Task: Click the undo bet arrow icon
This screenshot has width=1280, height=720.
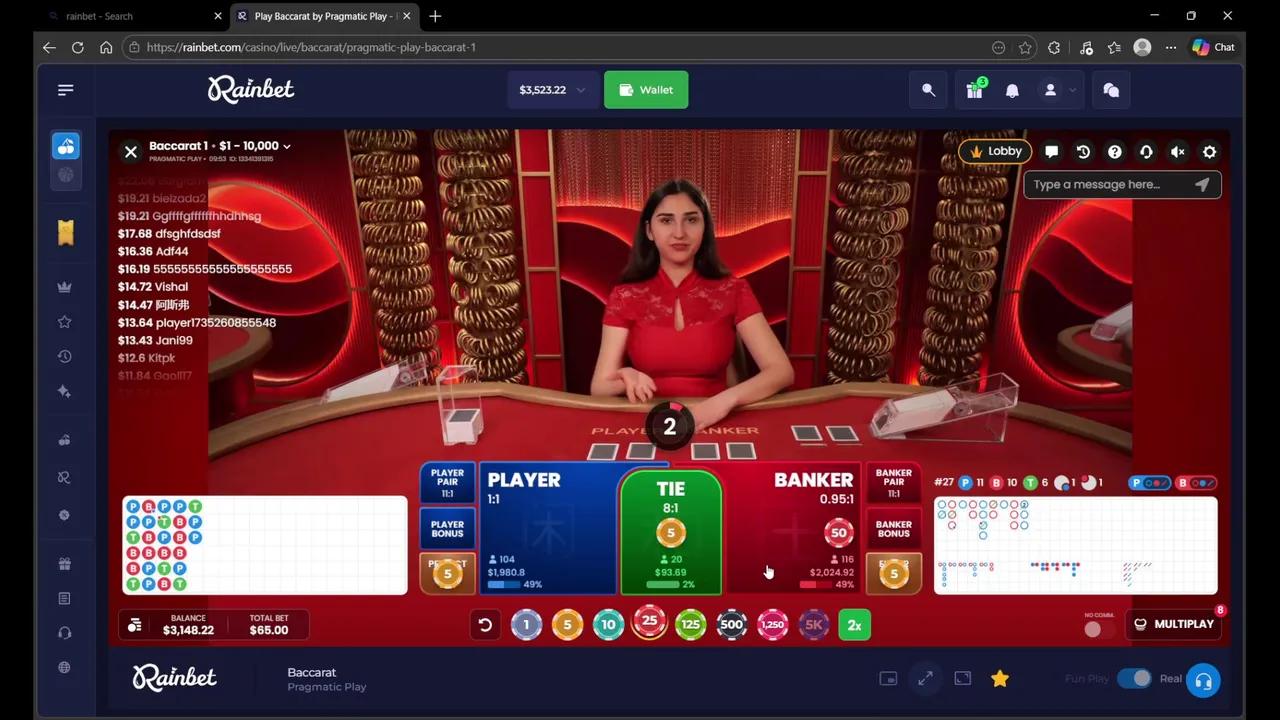Action: [x=485, y=624]
